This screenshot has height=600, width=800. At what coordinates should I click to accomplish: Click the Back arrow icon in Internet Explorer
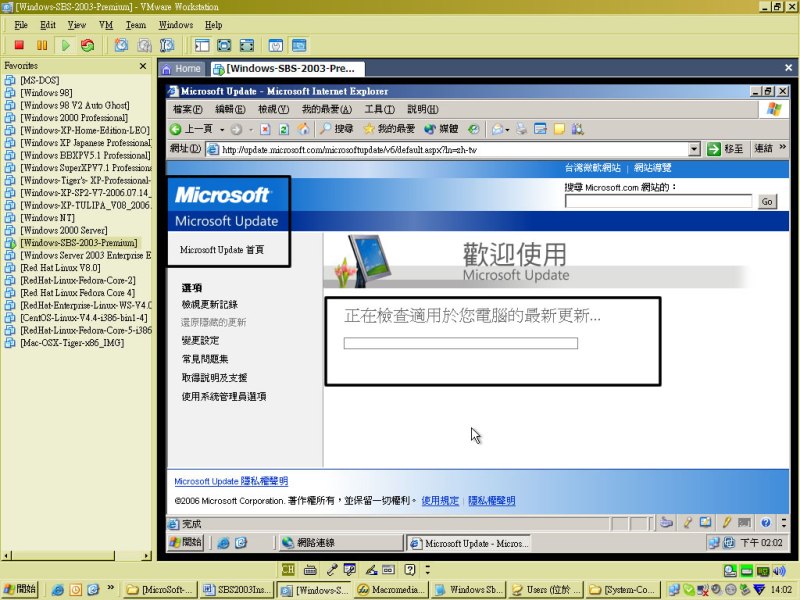click(x=176, y=129)
